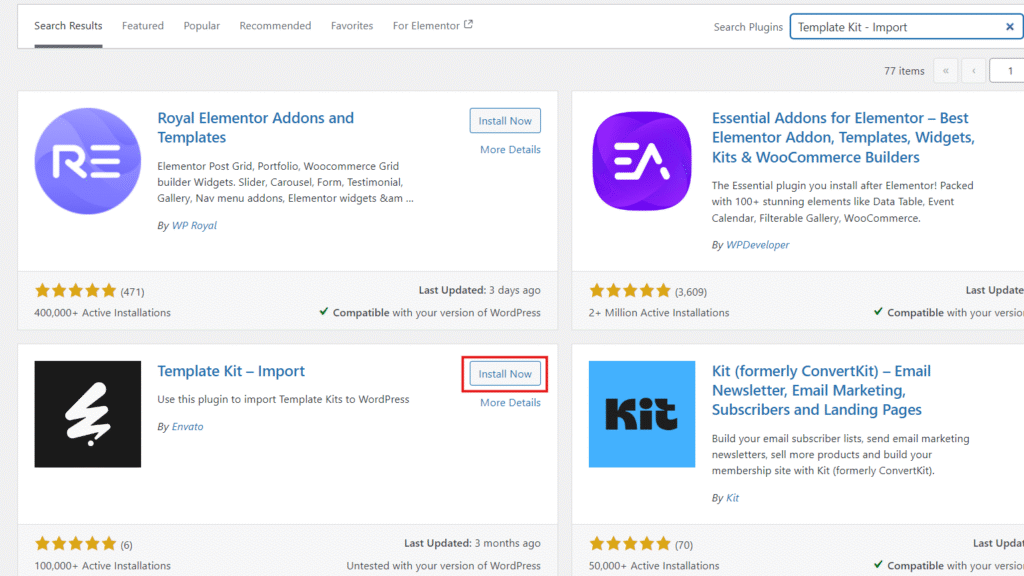Click the current page number field

1008,71
